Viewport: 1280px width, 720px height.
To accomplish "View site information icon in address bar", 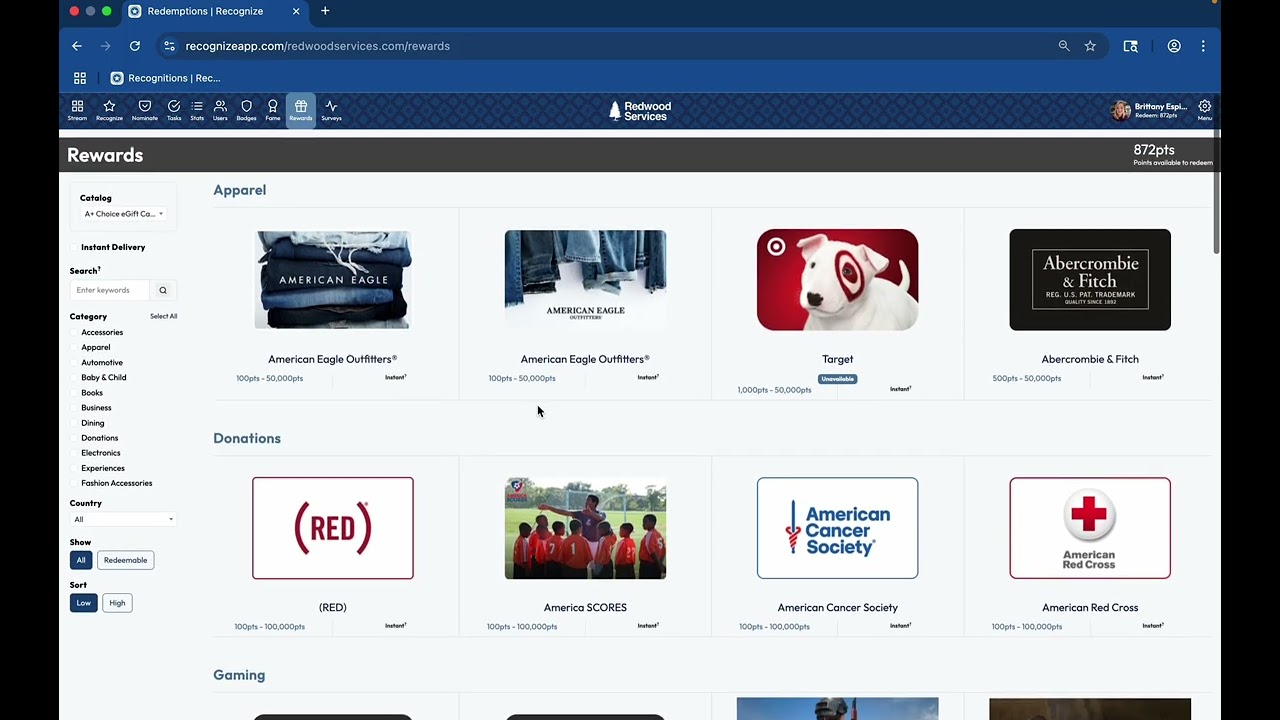I will coord(169,46).
